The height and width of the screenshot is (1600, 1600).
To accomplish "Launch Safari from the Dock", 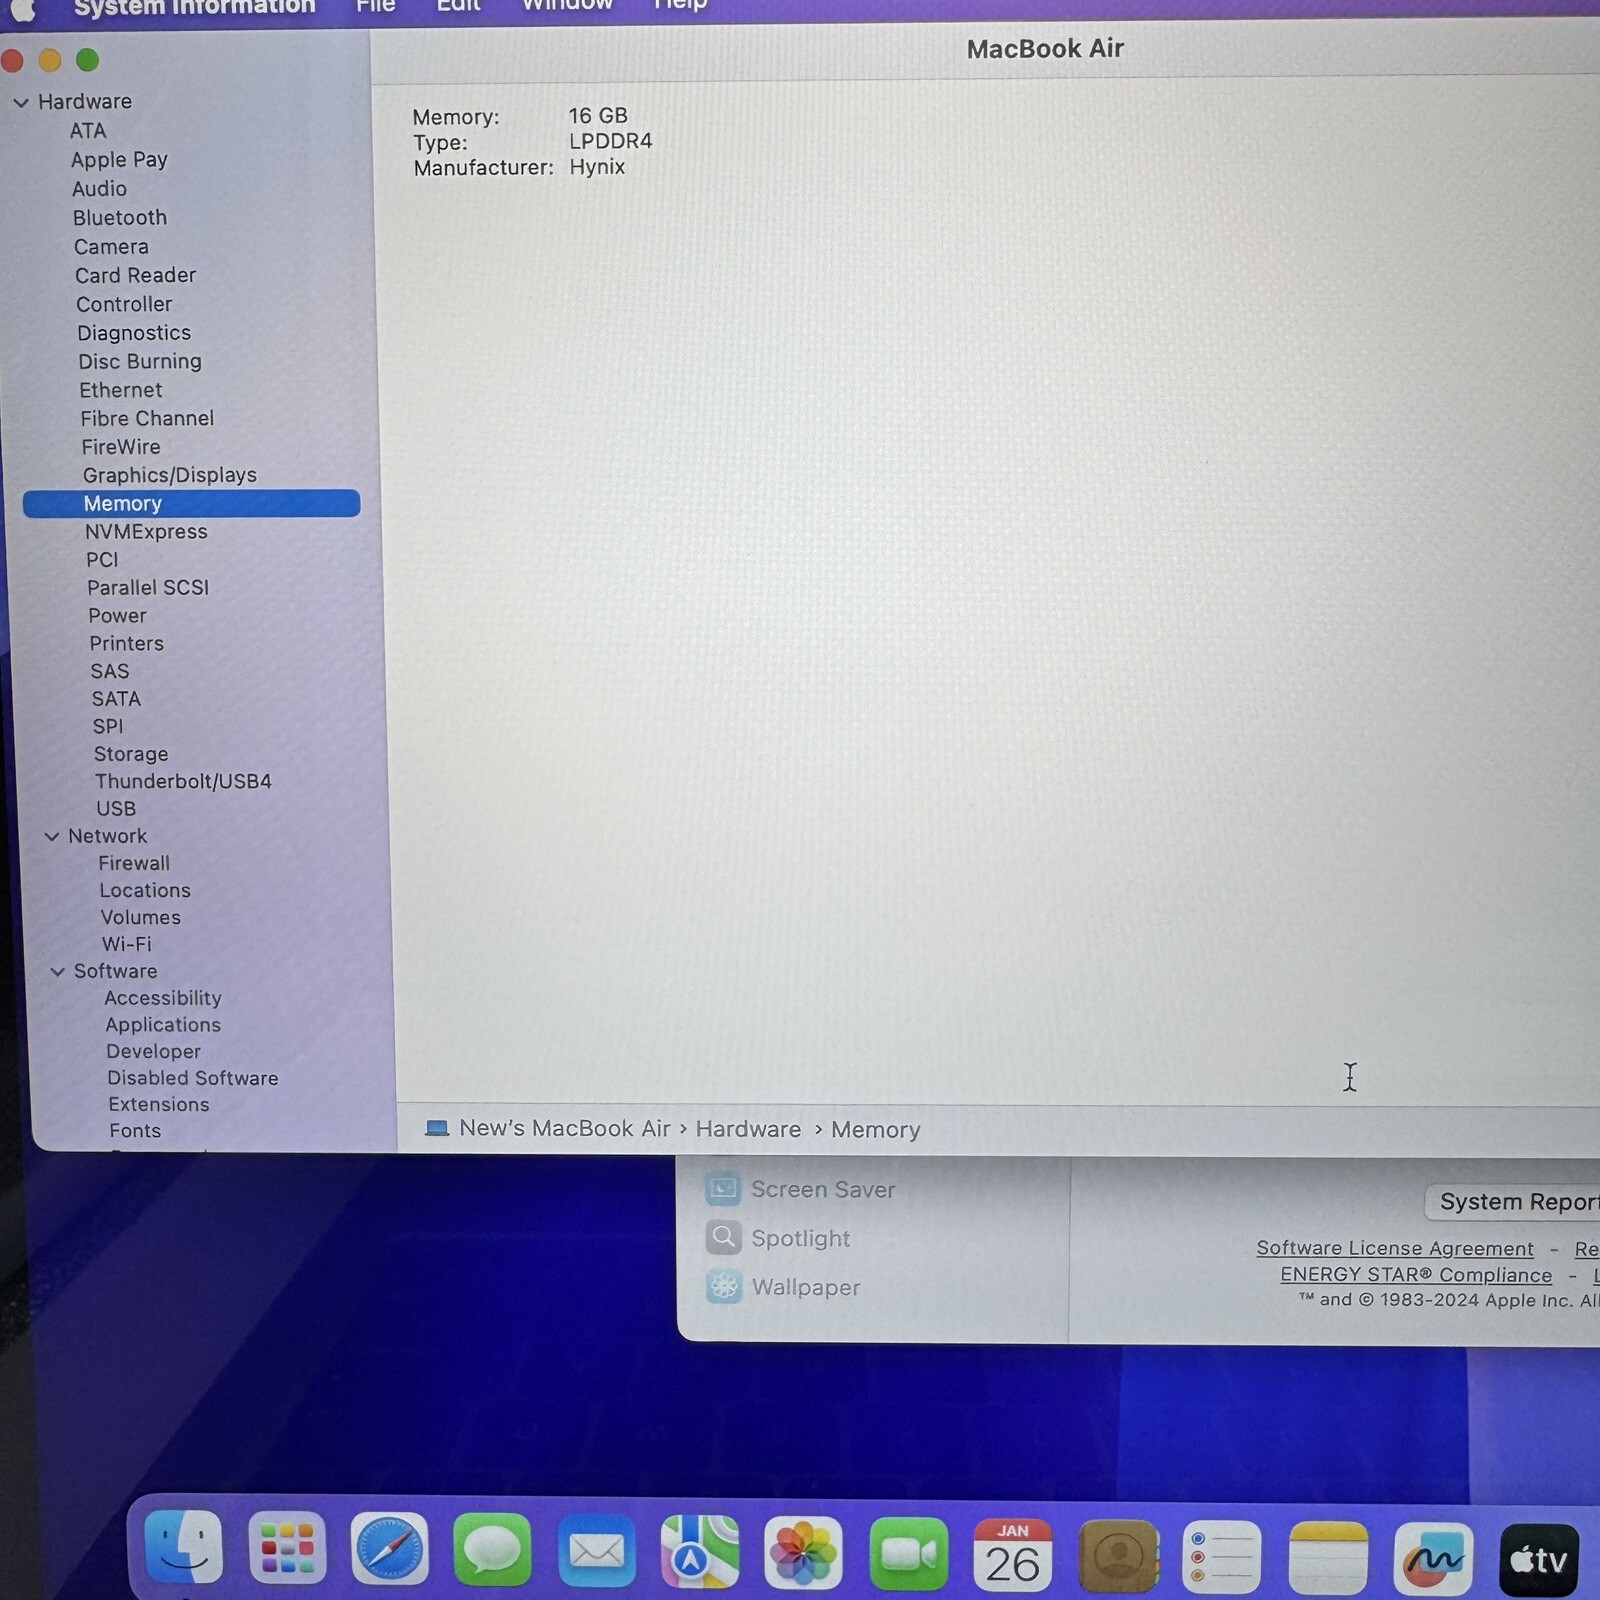I will [x=390, y=1549].
